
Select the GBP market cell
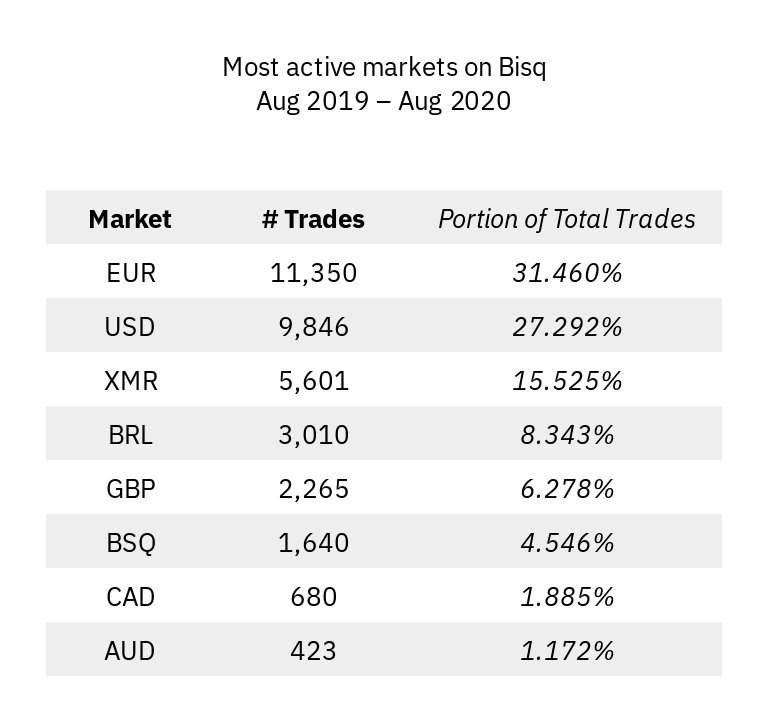[130, 489]
